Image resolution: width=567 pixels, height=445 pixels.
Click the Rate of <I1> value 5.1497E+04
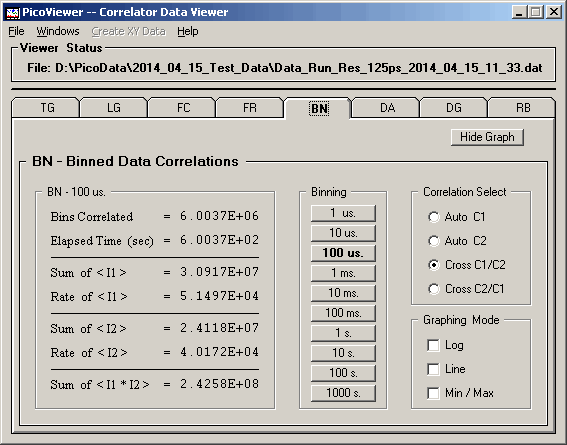tap(219, 296)
